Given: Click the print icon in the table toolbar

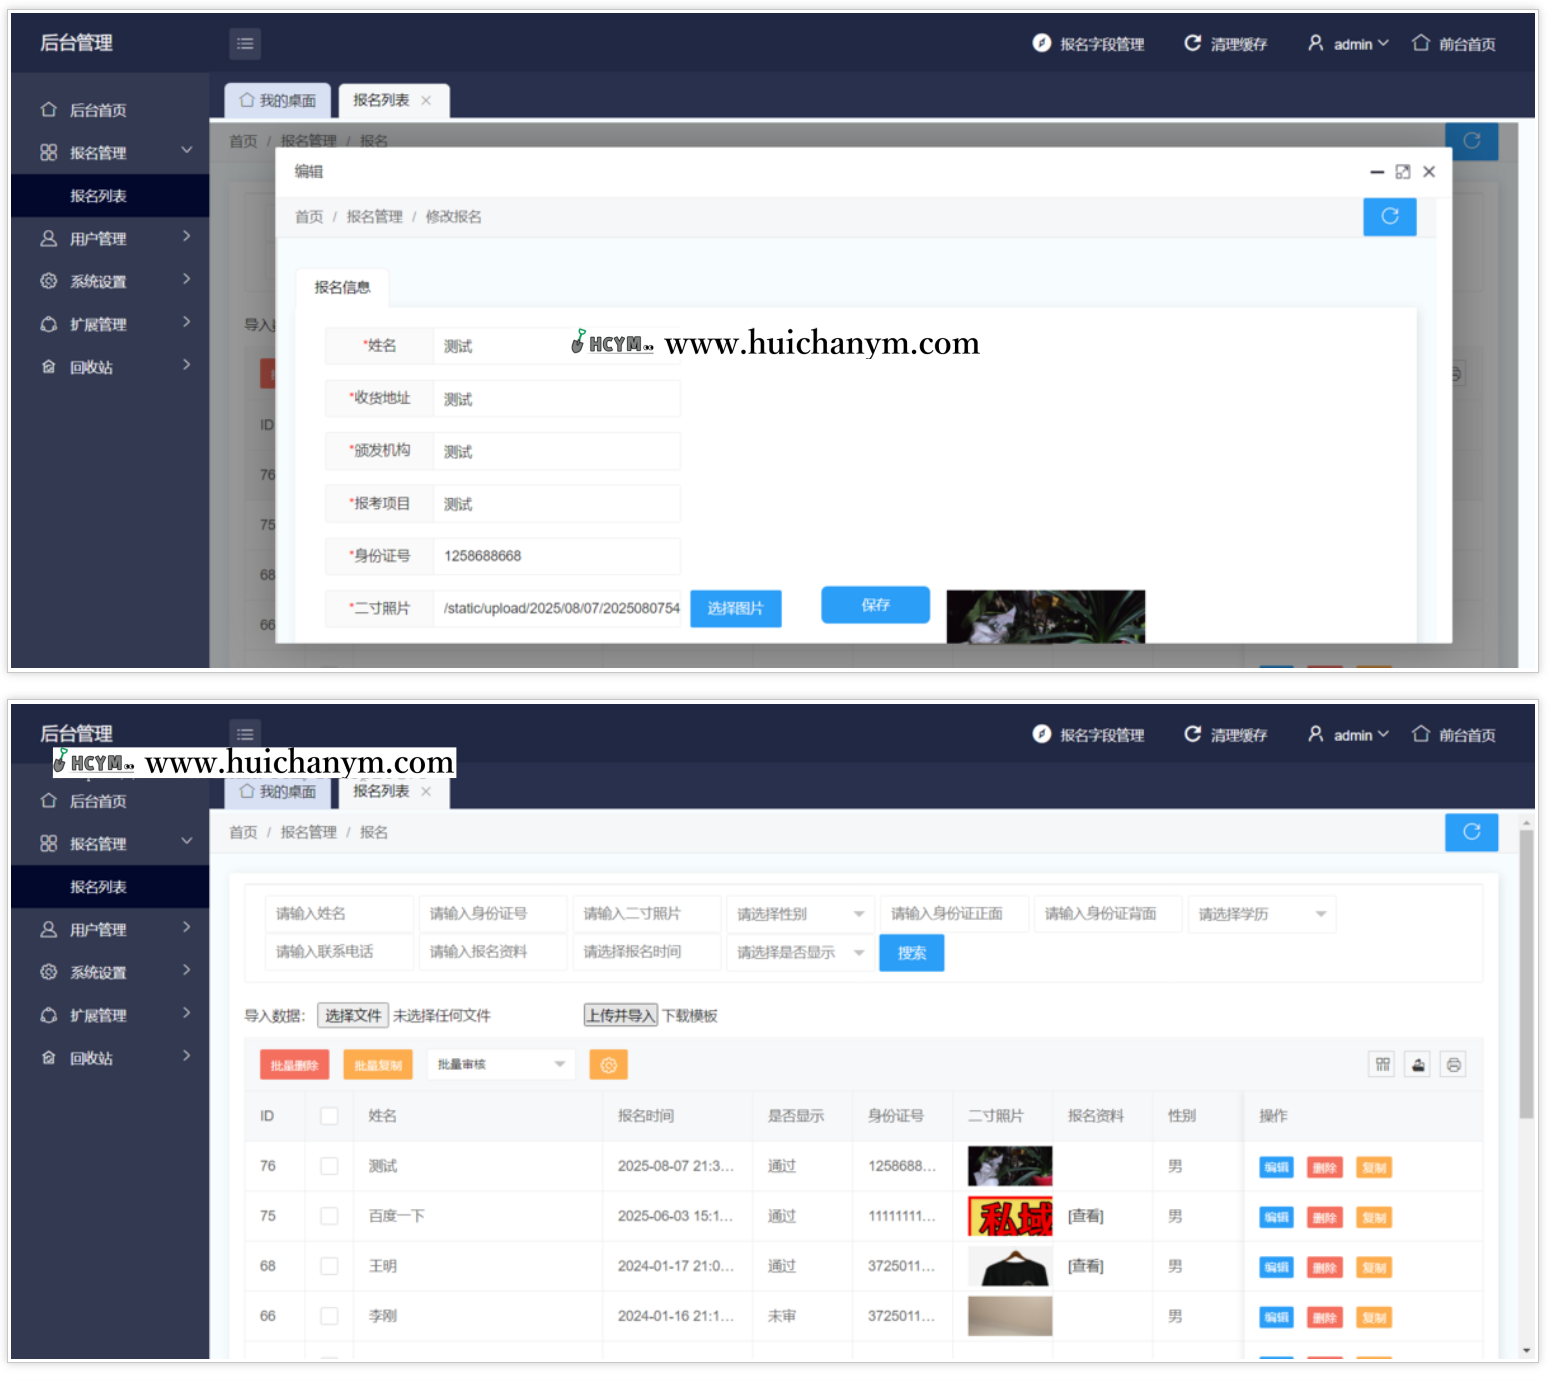Looking at the screenshot, I should [x=1453, y=1065].
